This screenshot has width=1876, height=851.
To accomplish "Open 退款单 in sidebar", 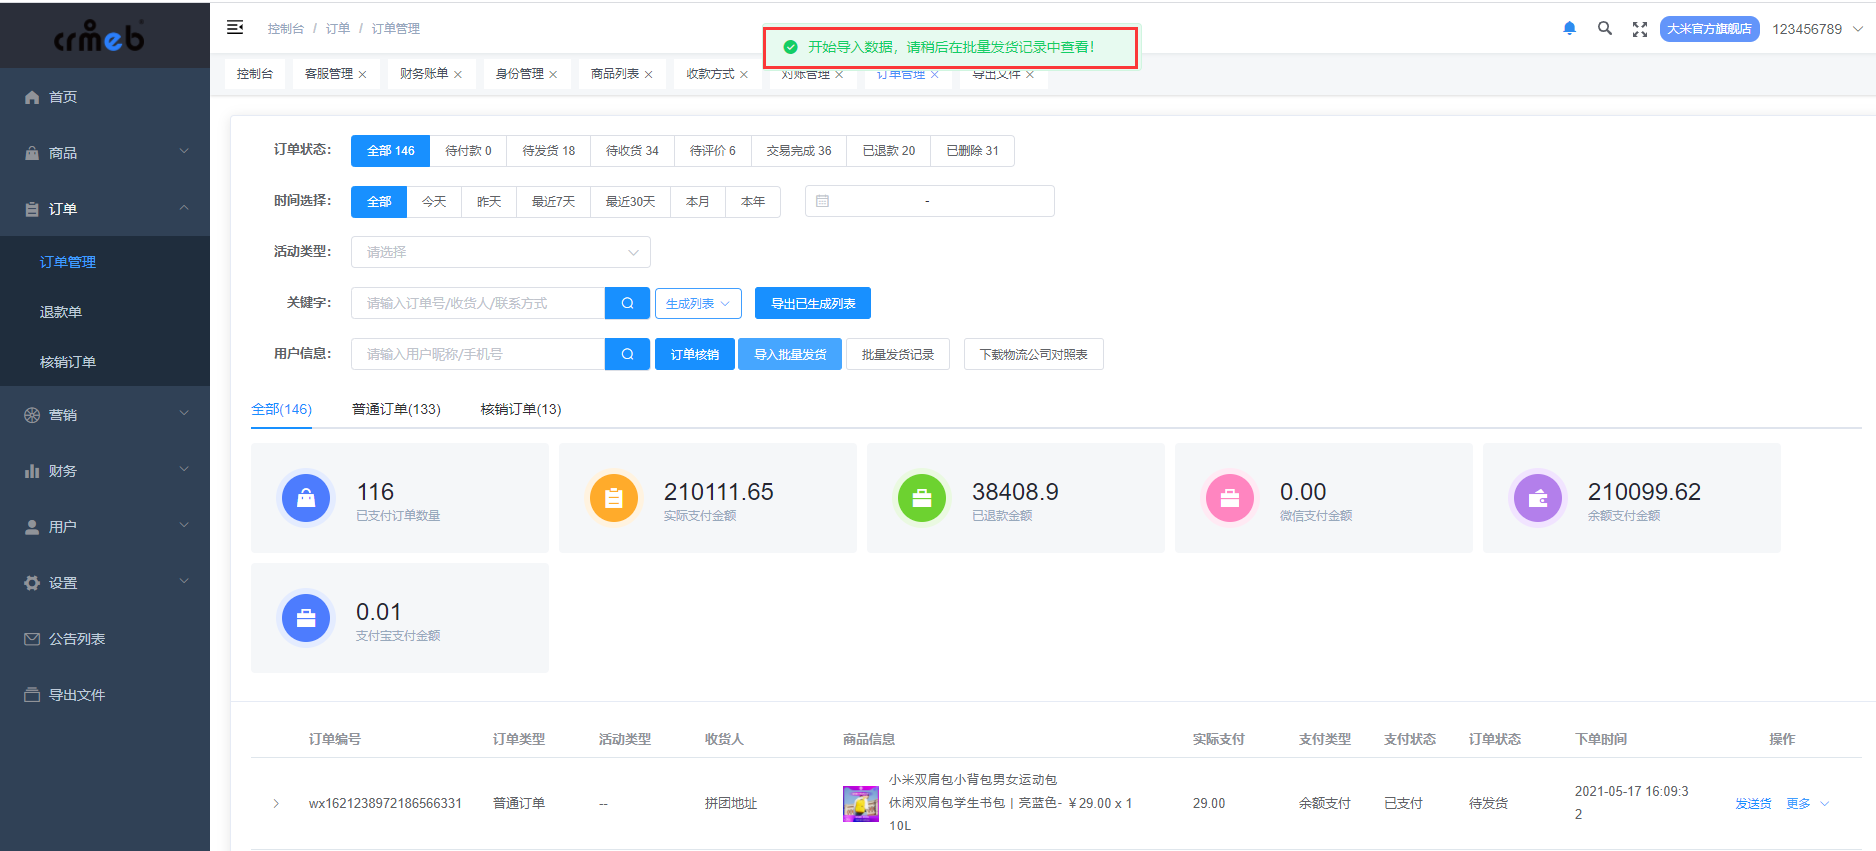I will coord(61,312).
